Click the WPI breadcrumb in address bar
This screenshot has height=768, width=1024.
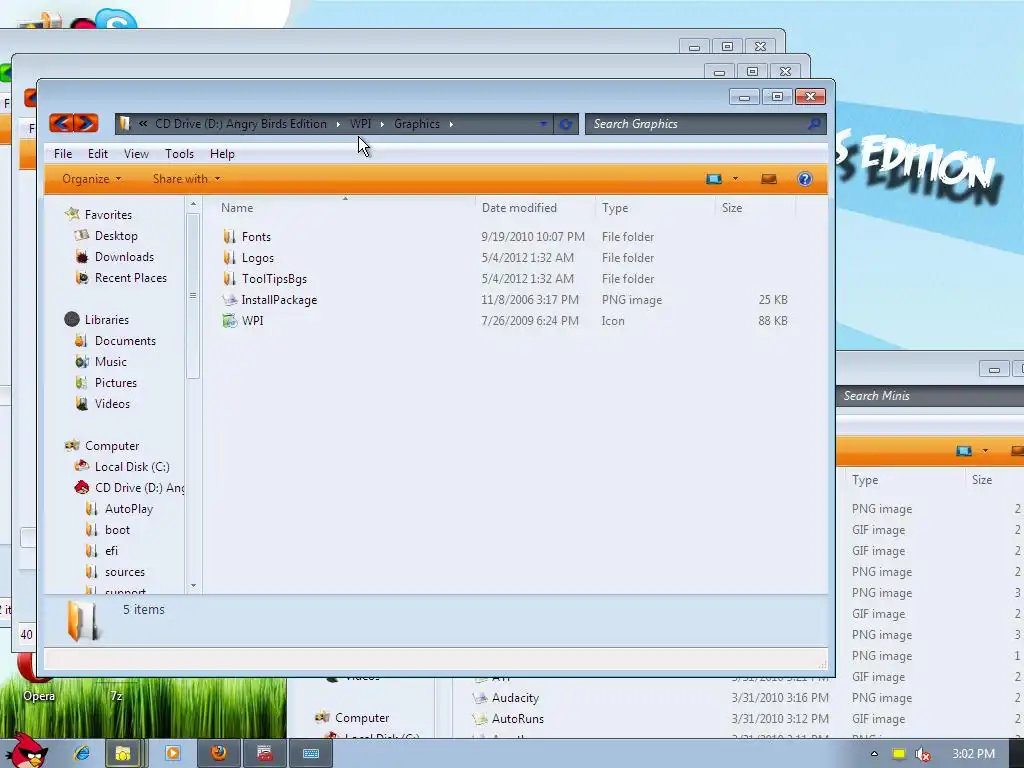coord(360,123)
